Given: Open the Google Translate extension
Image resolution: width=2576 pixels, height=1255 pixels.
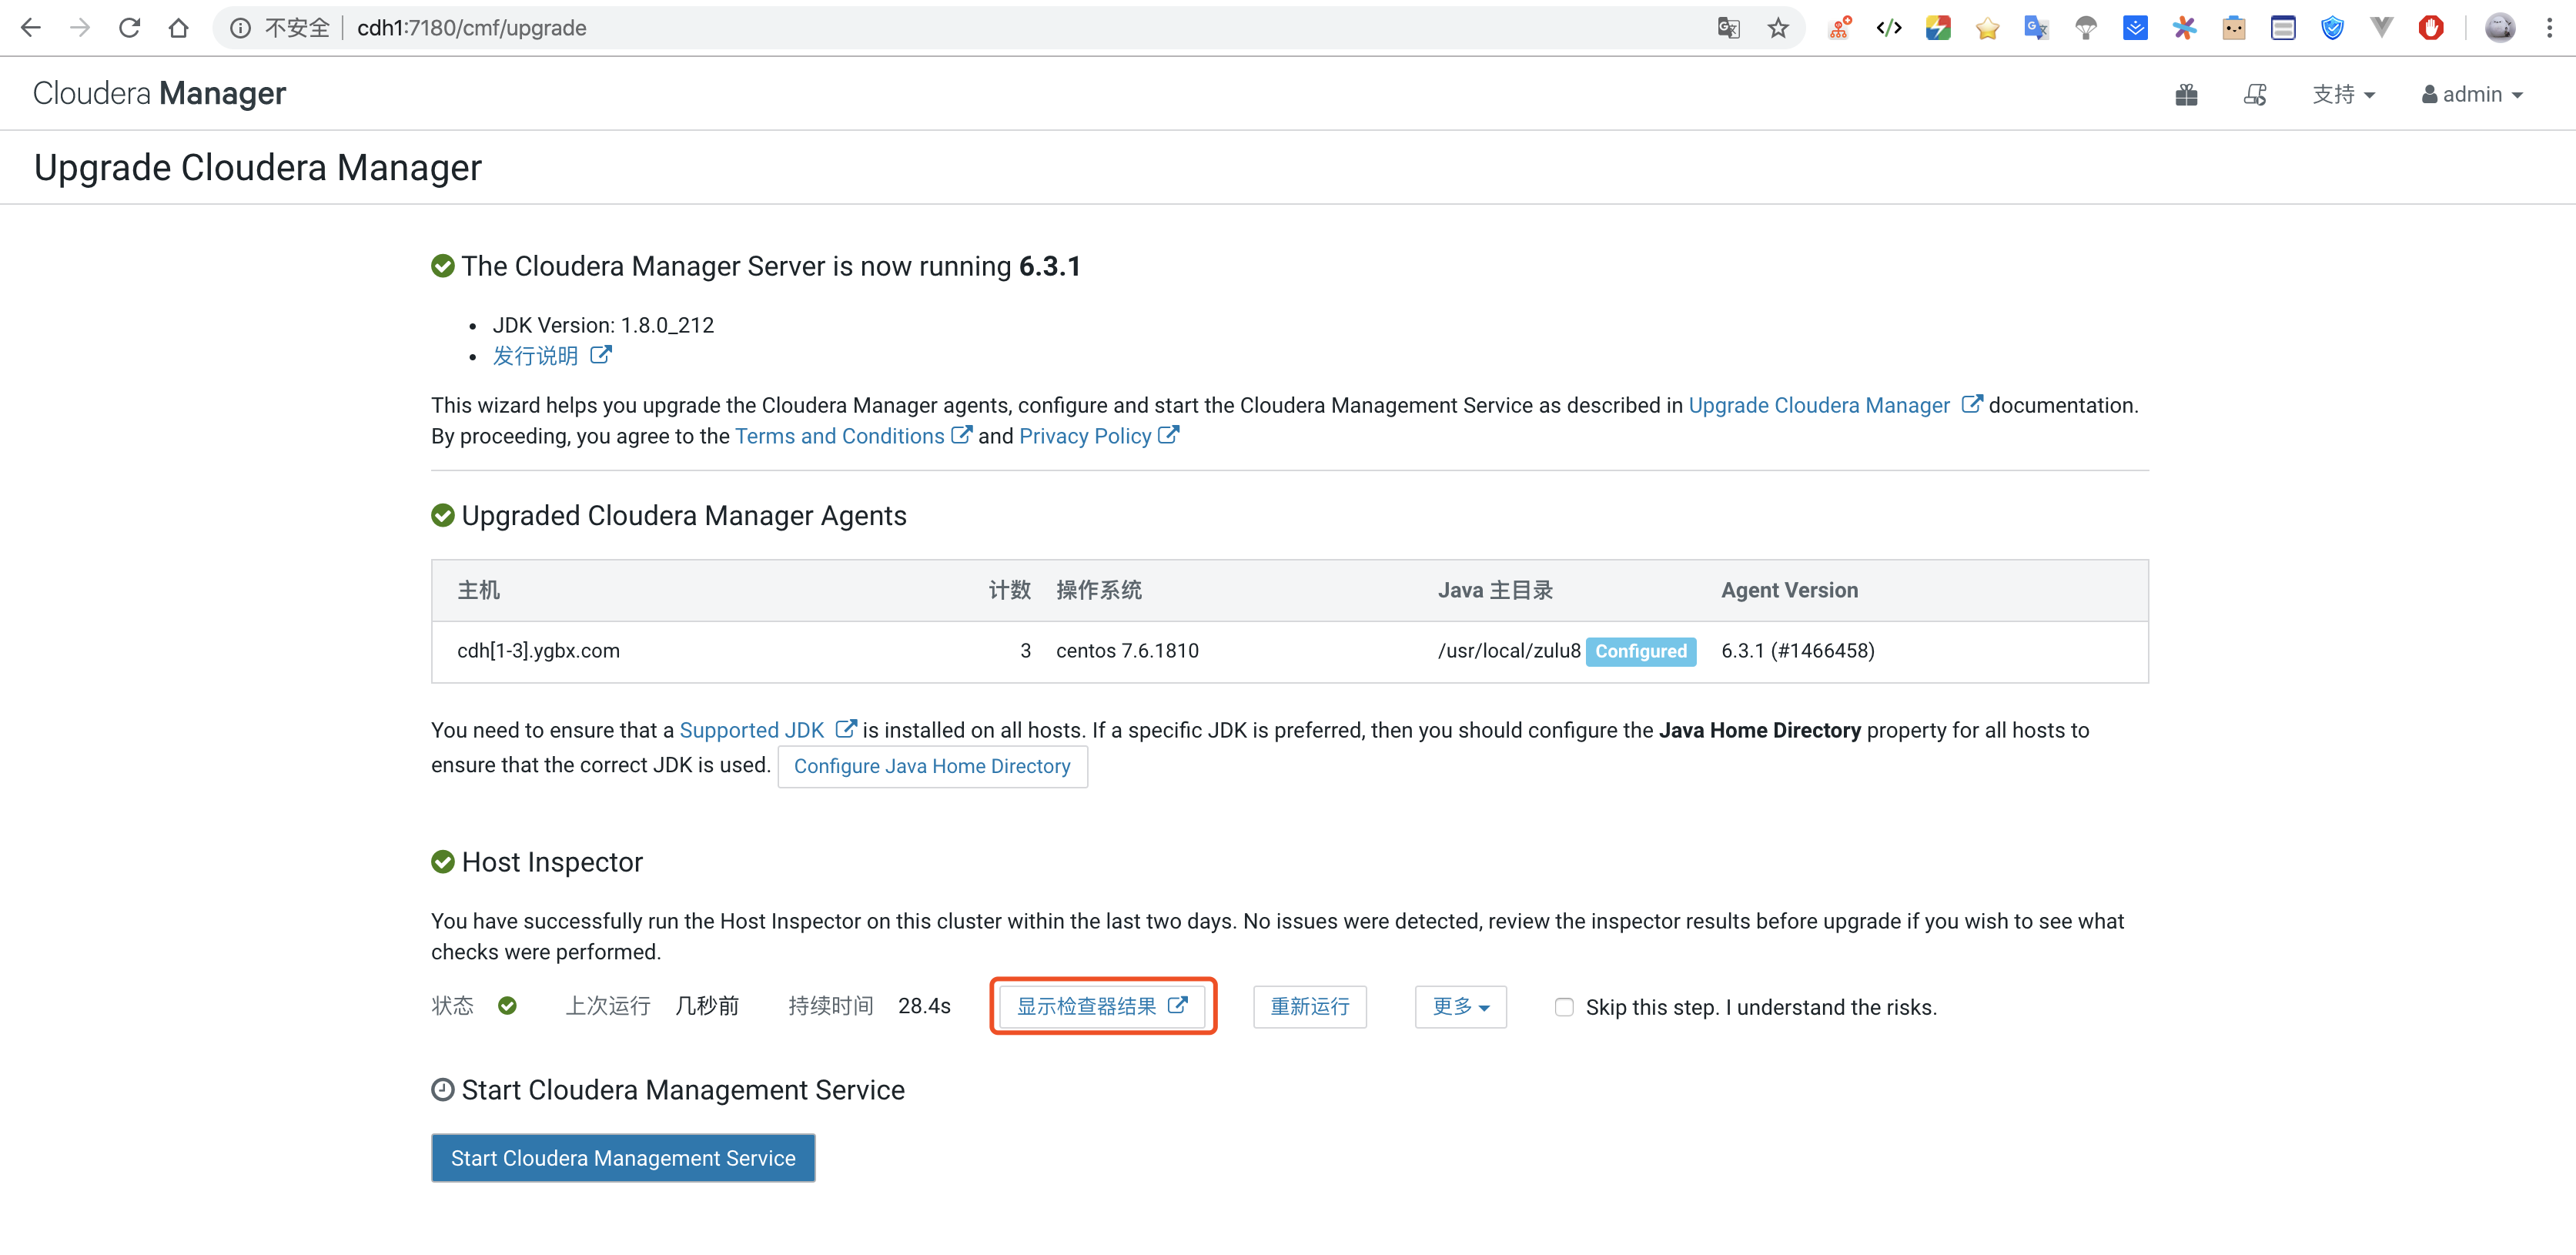Looking at the screenshot, I should coord(2036,28).
